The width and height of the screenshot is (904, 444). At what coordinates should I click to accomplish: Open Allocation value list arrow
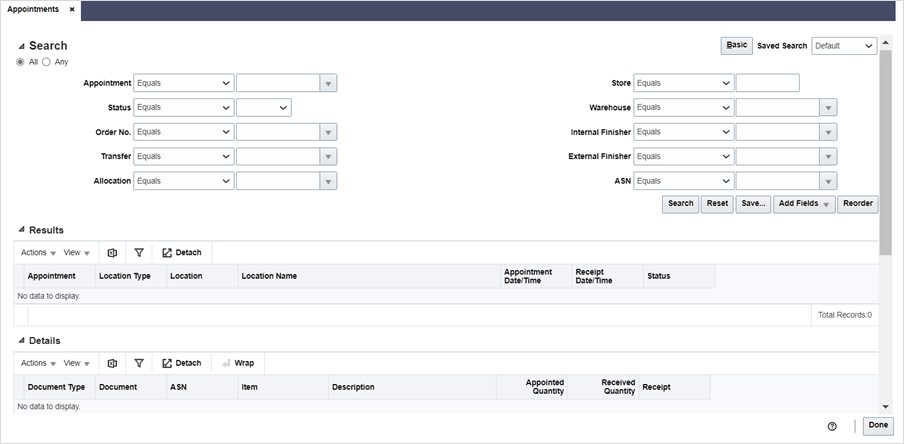pyautogui.click(x=328, y=181)
